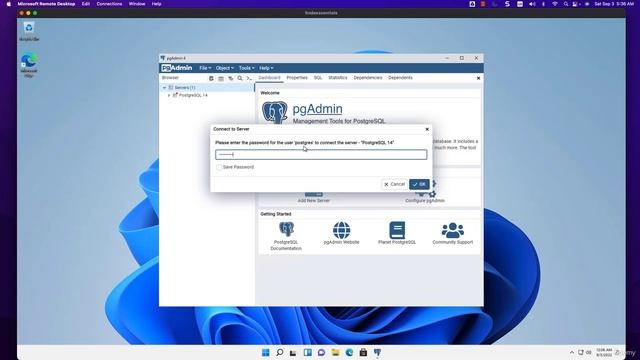This screenshot has width=640, height=360.
Task: Open the pgAdmin Help dropdown menu
Action: (266, 68)
